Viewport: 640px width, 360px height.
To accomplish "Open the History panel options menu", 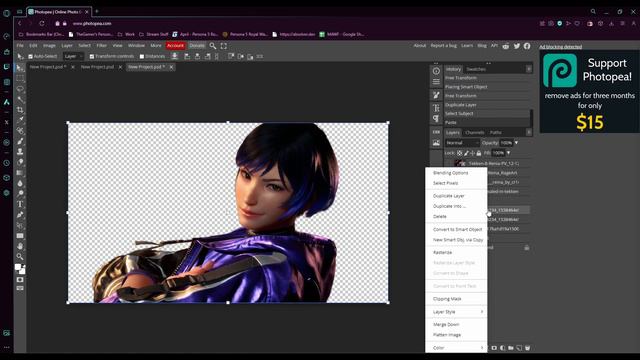I will (x=529, y=69).
